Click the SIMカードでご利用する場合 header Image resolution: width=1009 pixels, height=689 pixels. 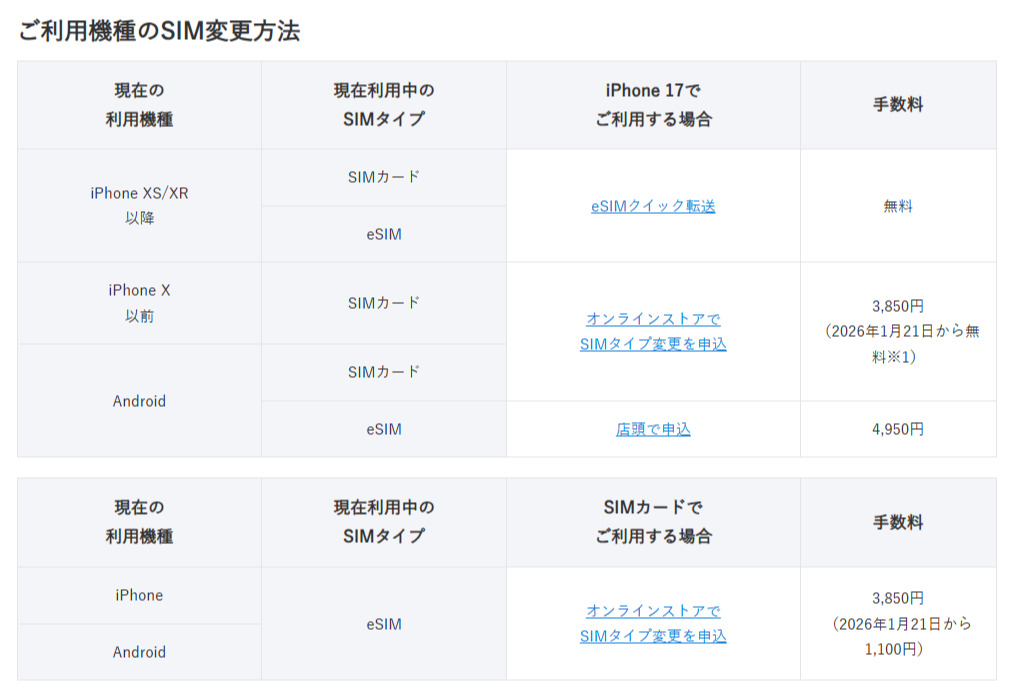tap(653, 522)
